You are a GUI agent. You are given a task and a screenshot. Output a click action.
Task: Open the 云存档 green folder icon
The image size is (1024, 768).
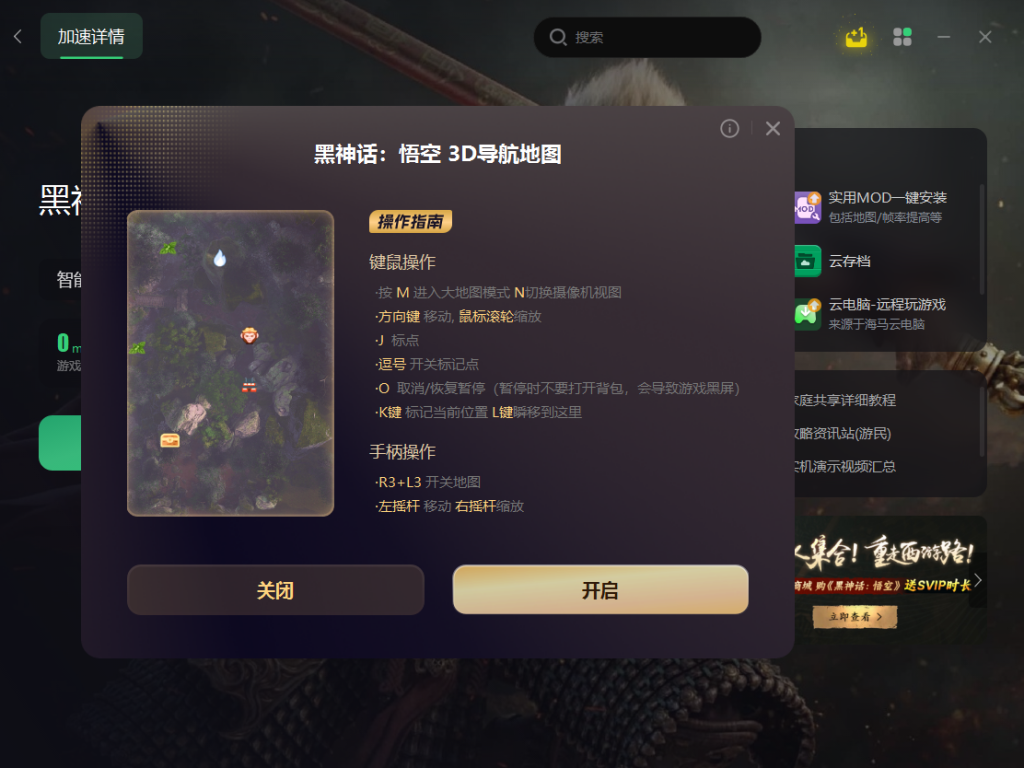pos(808,261)
